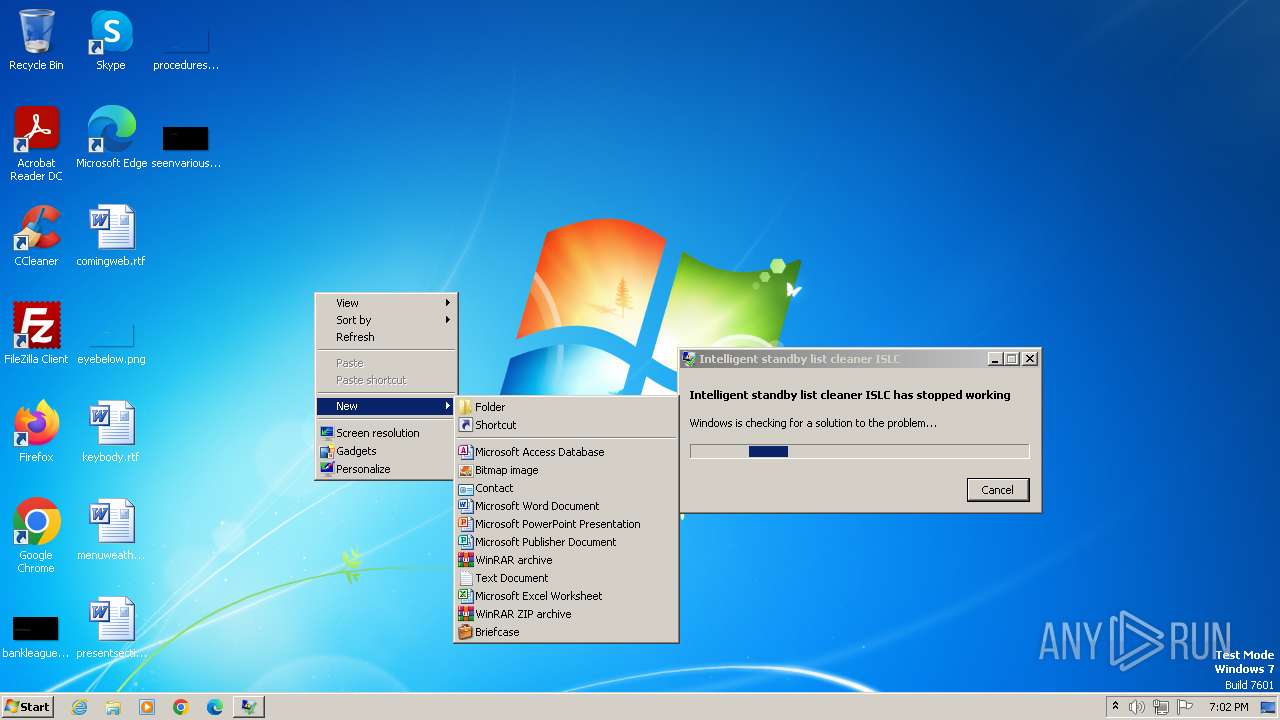This screenshot has width=1280, height=720.
Task: Create a new PowerPoint Presentation
Action: point(566,524)
